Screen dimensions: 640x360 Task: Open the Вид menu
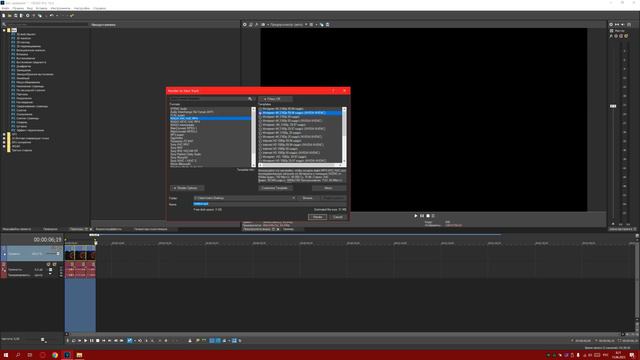tap(30, 8)
